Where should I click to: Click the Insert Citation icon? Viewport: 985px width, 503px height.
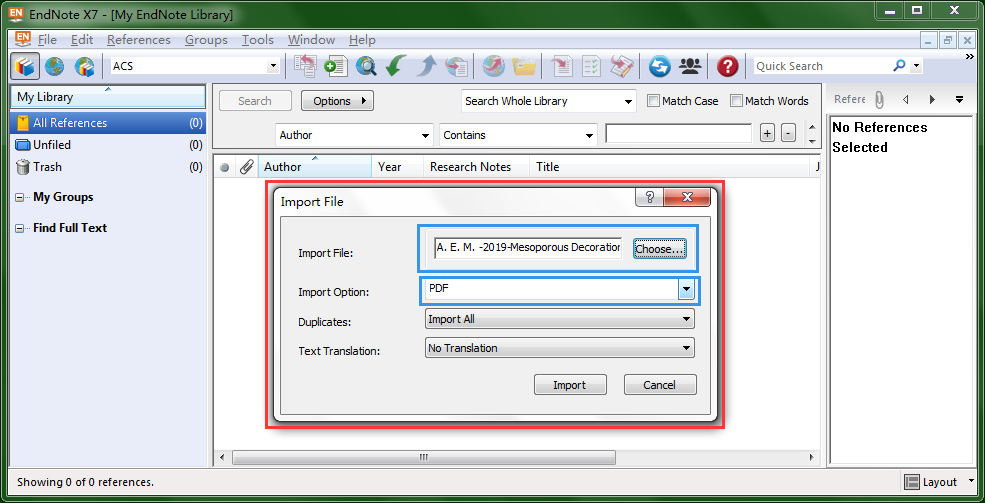click(x=562, y=66)
